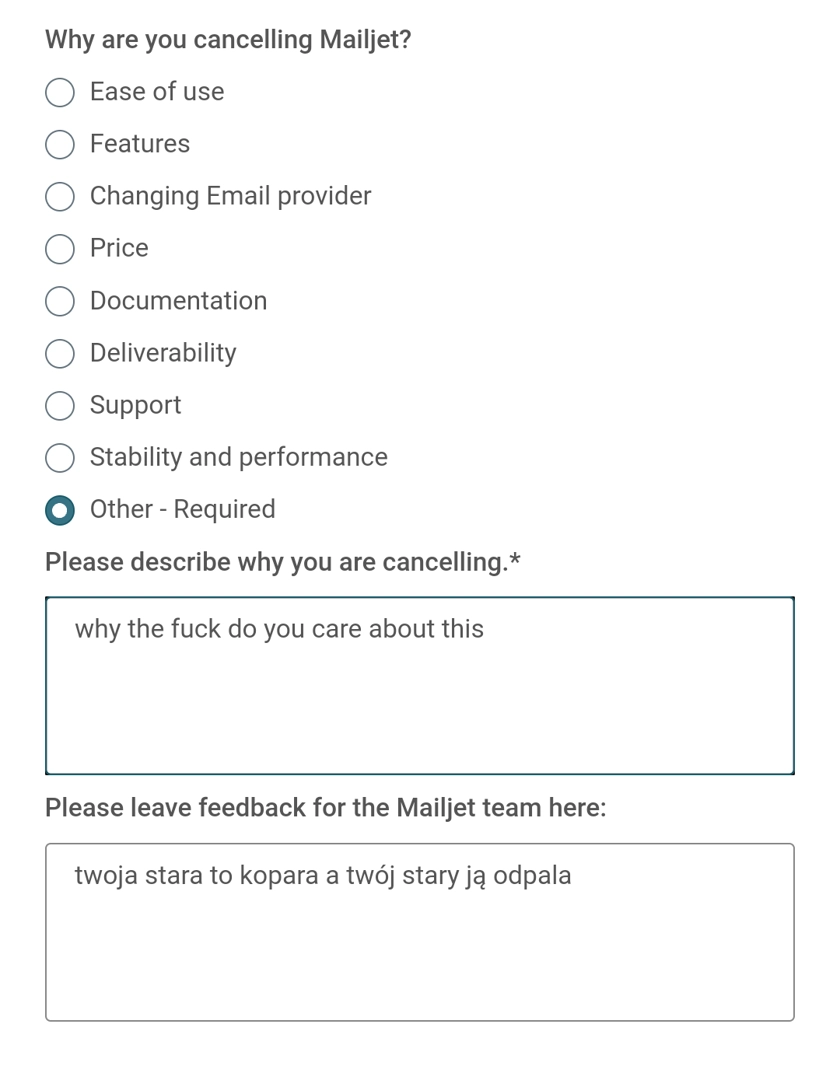The width and height of the screenshot is (840, 1080).
Task: Click the 'Changing Email provider' label text
Action: pyautogui.click(x=230, y=196)
